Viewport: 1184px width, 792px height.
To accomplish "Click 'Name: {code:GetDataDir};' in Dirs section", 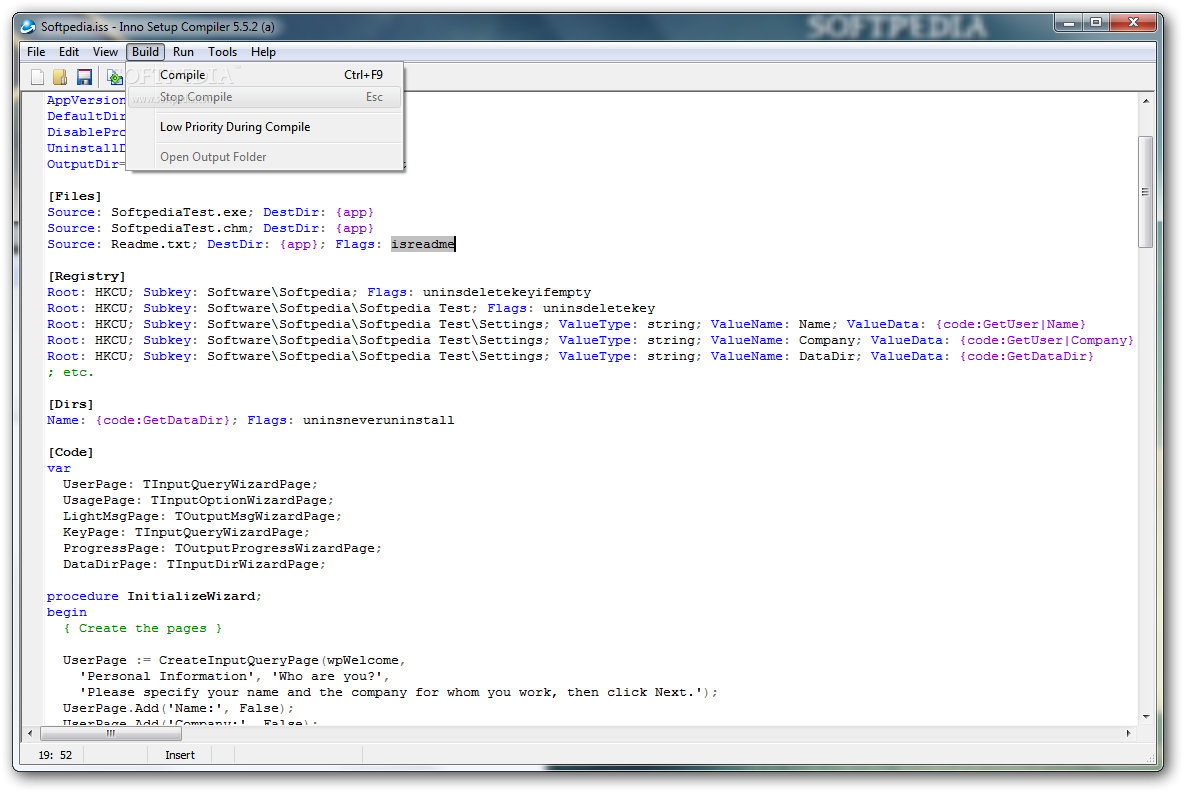I will click(x=142, y=420).
